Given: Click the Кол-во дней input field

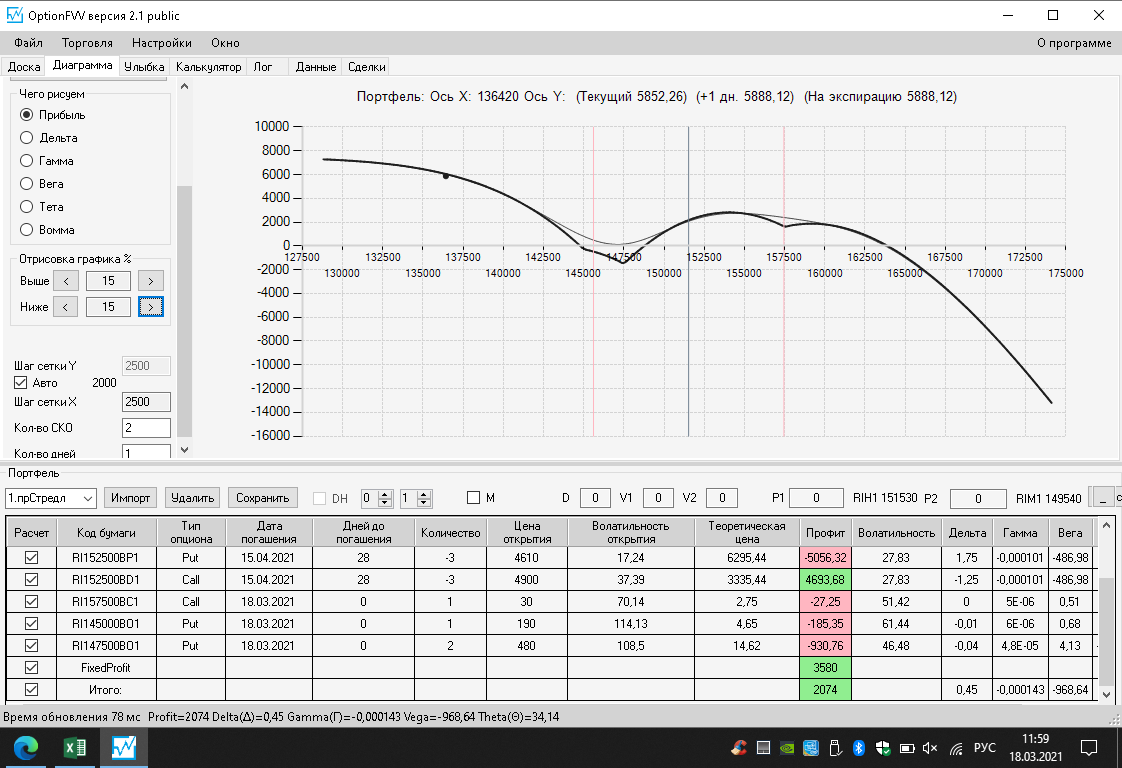Looking at the screenshot, I should click(146, 452).
